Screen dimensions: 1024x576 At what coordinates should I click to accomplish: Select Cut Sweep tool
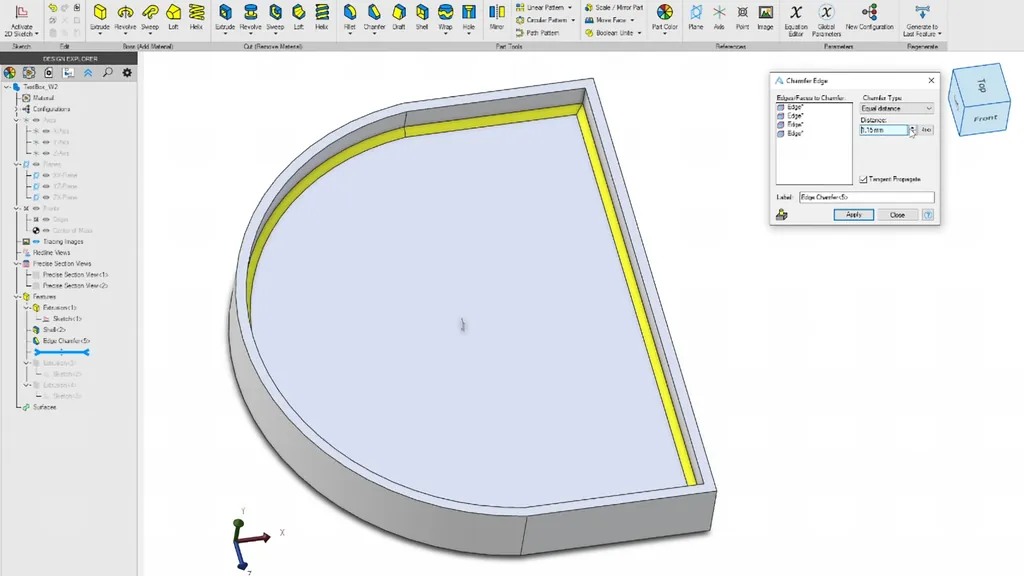(x=276, y=18)
